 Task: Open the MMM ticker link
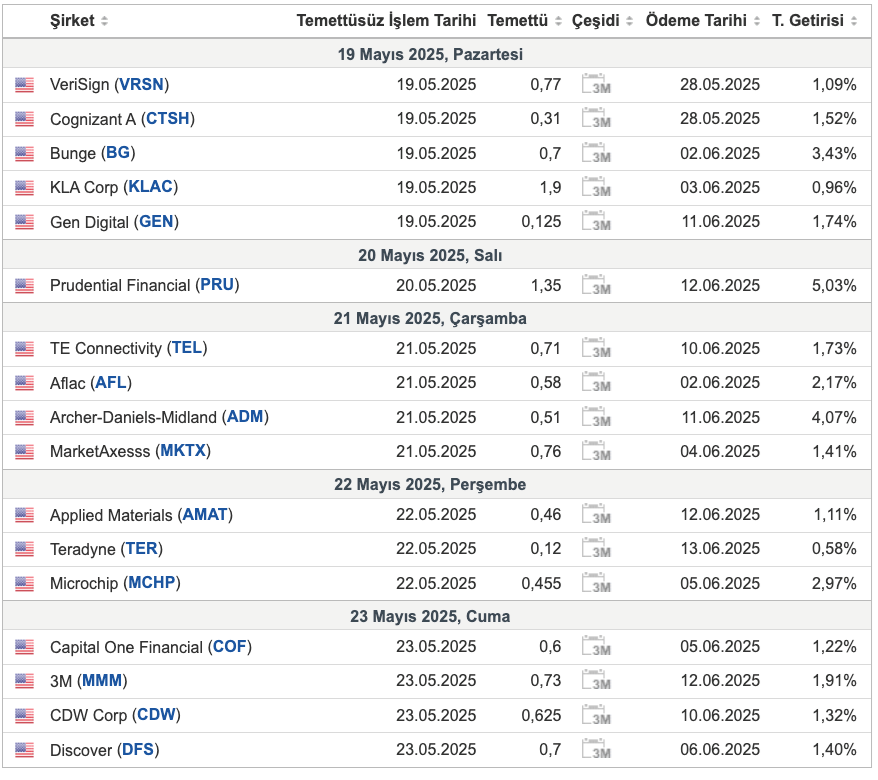click(102, 681)
